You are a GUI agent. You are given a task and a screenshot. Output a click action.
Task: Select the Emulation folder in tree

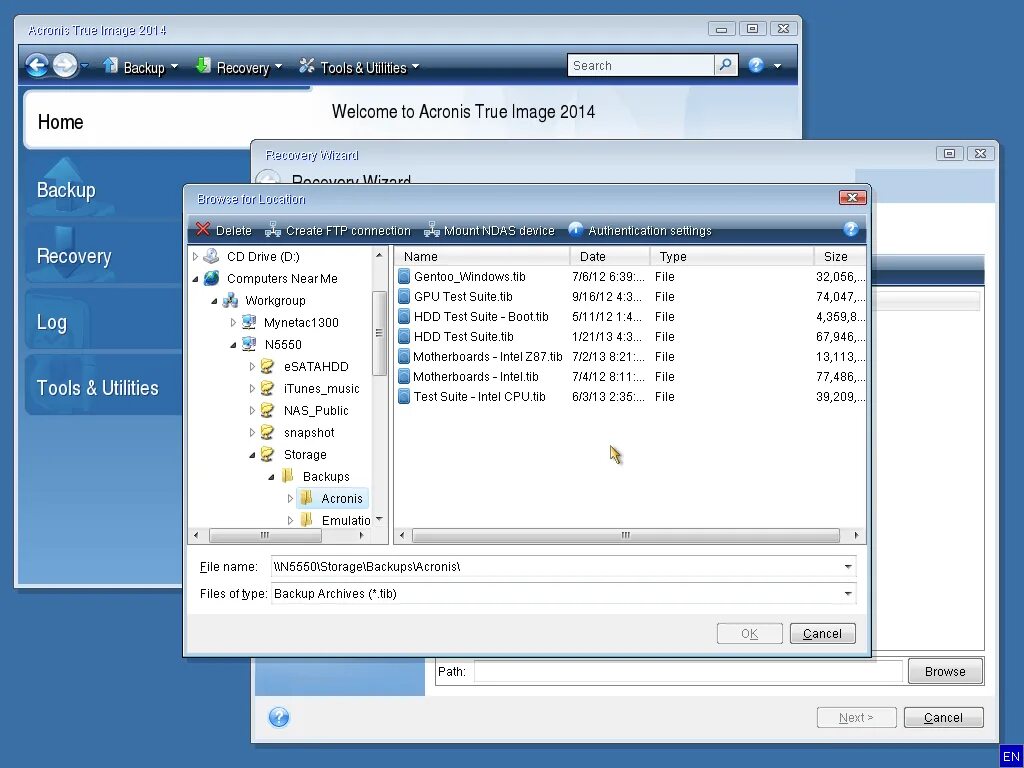pos(345,520)
